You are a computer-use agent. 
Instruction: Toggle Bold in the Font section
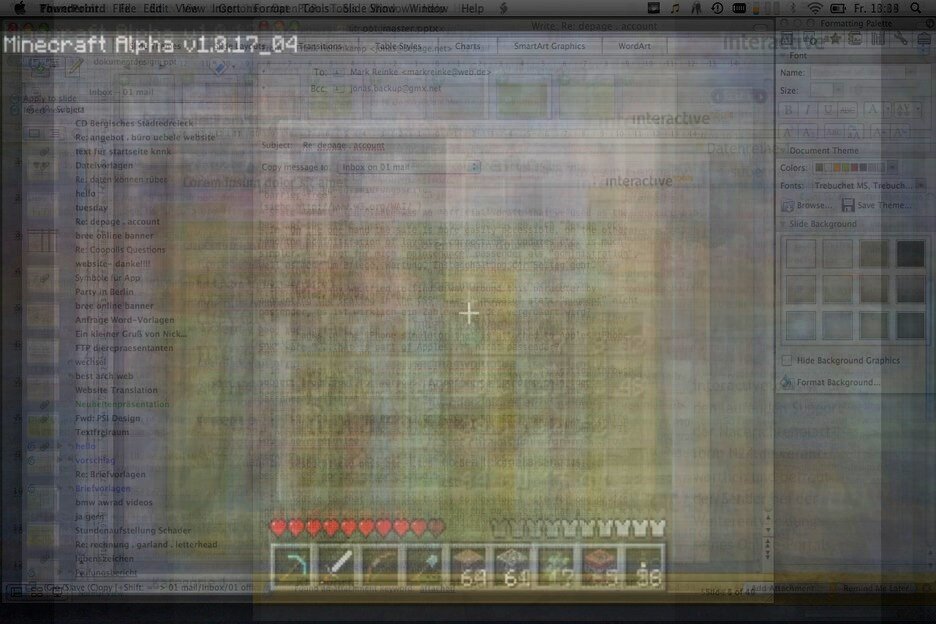pyautogui.click(x=789, y=110)
